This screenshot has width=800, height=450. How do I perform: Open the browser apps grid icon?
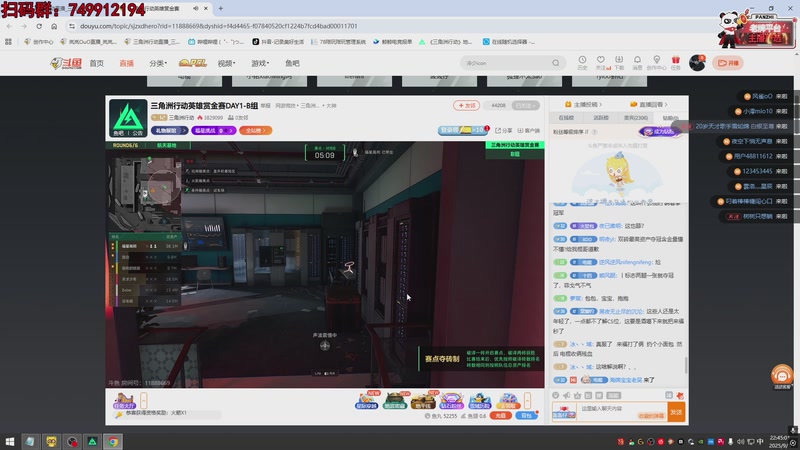8,42
